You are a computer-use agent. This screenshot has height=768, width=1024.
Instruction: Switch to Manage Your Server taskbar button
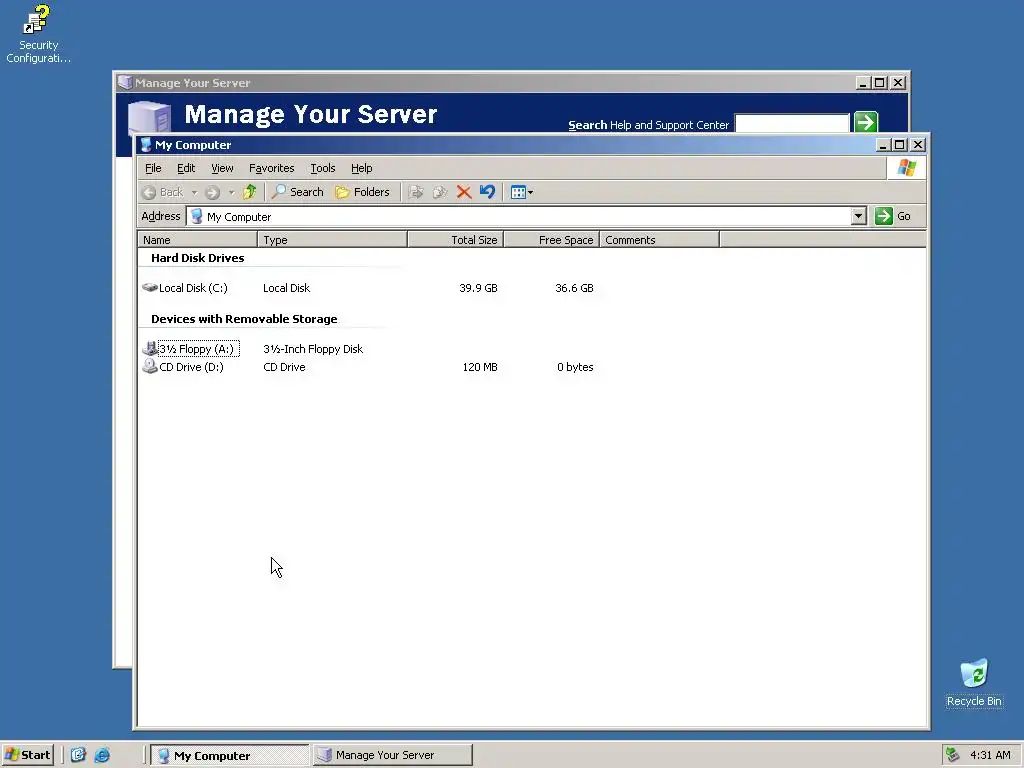coord(392,755)
